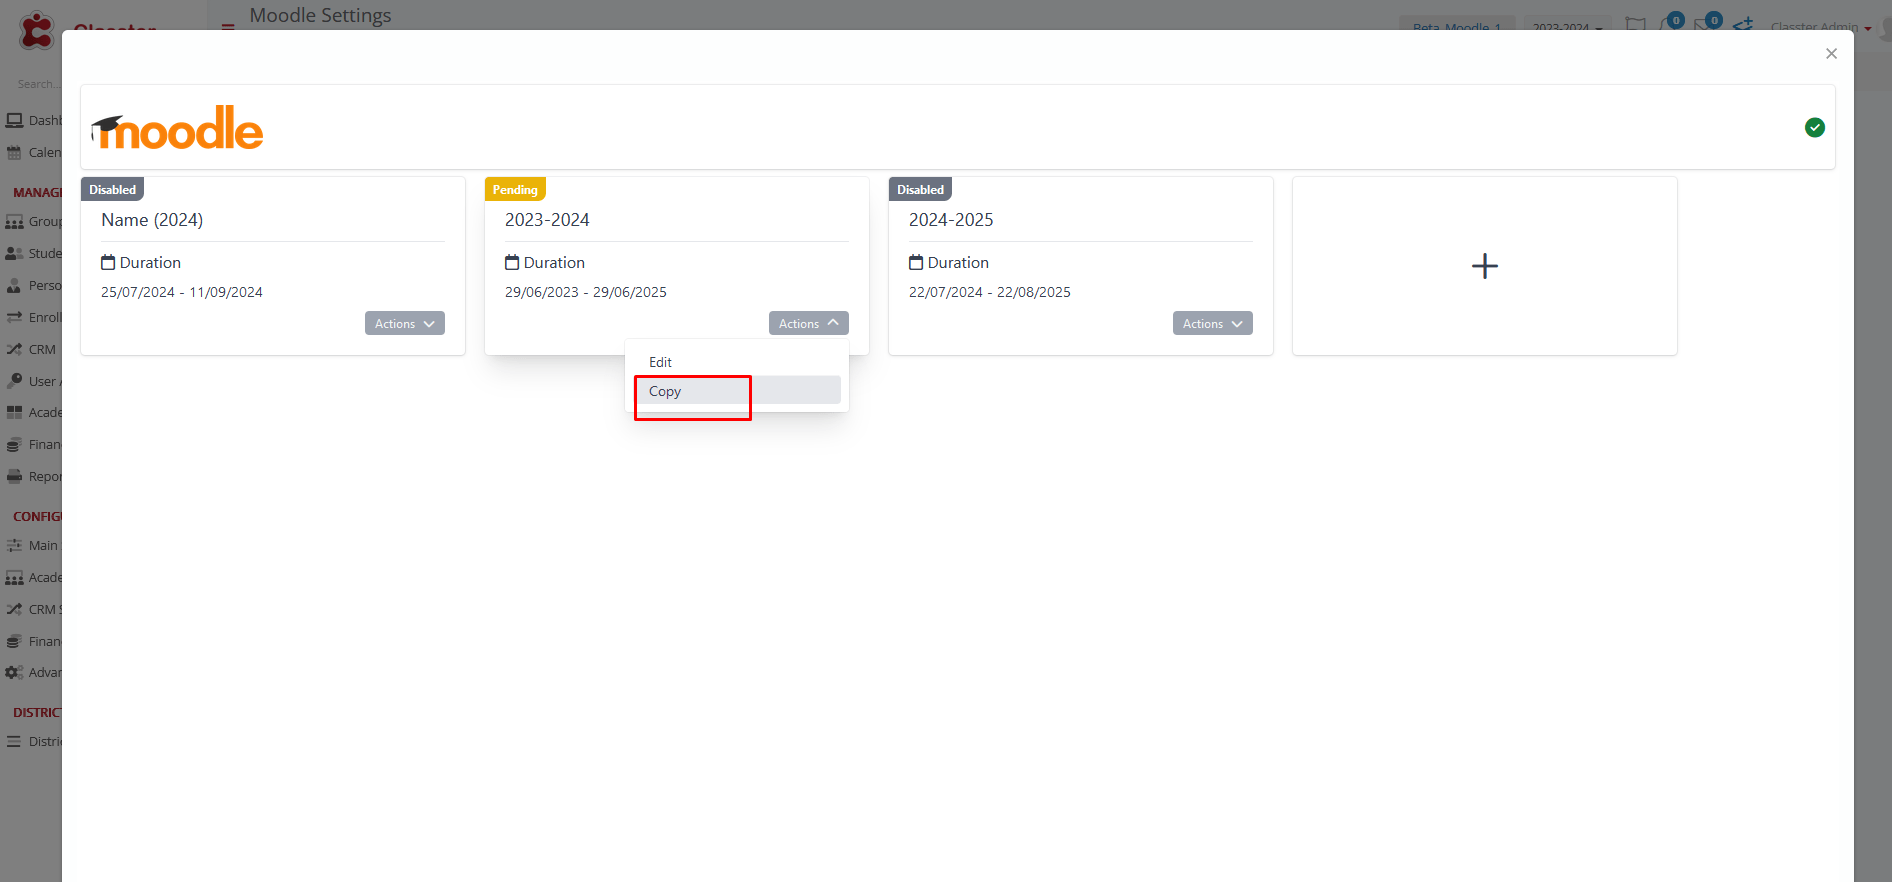1892x882 pixels.
Task: Open Dashboard from the sidebar
Action: 32,121
